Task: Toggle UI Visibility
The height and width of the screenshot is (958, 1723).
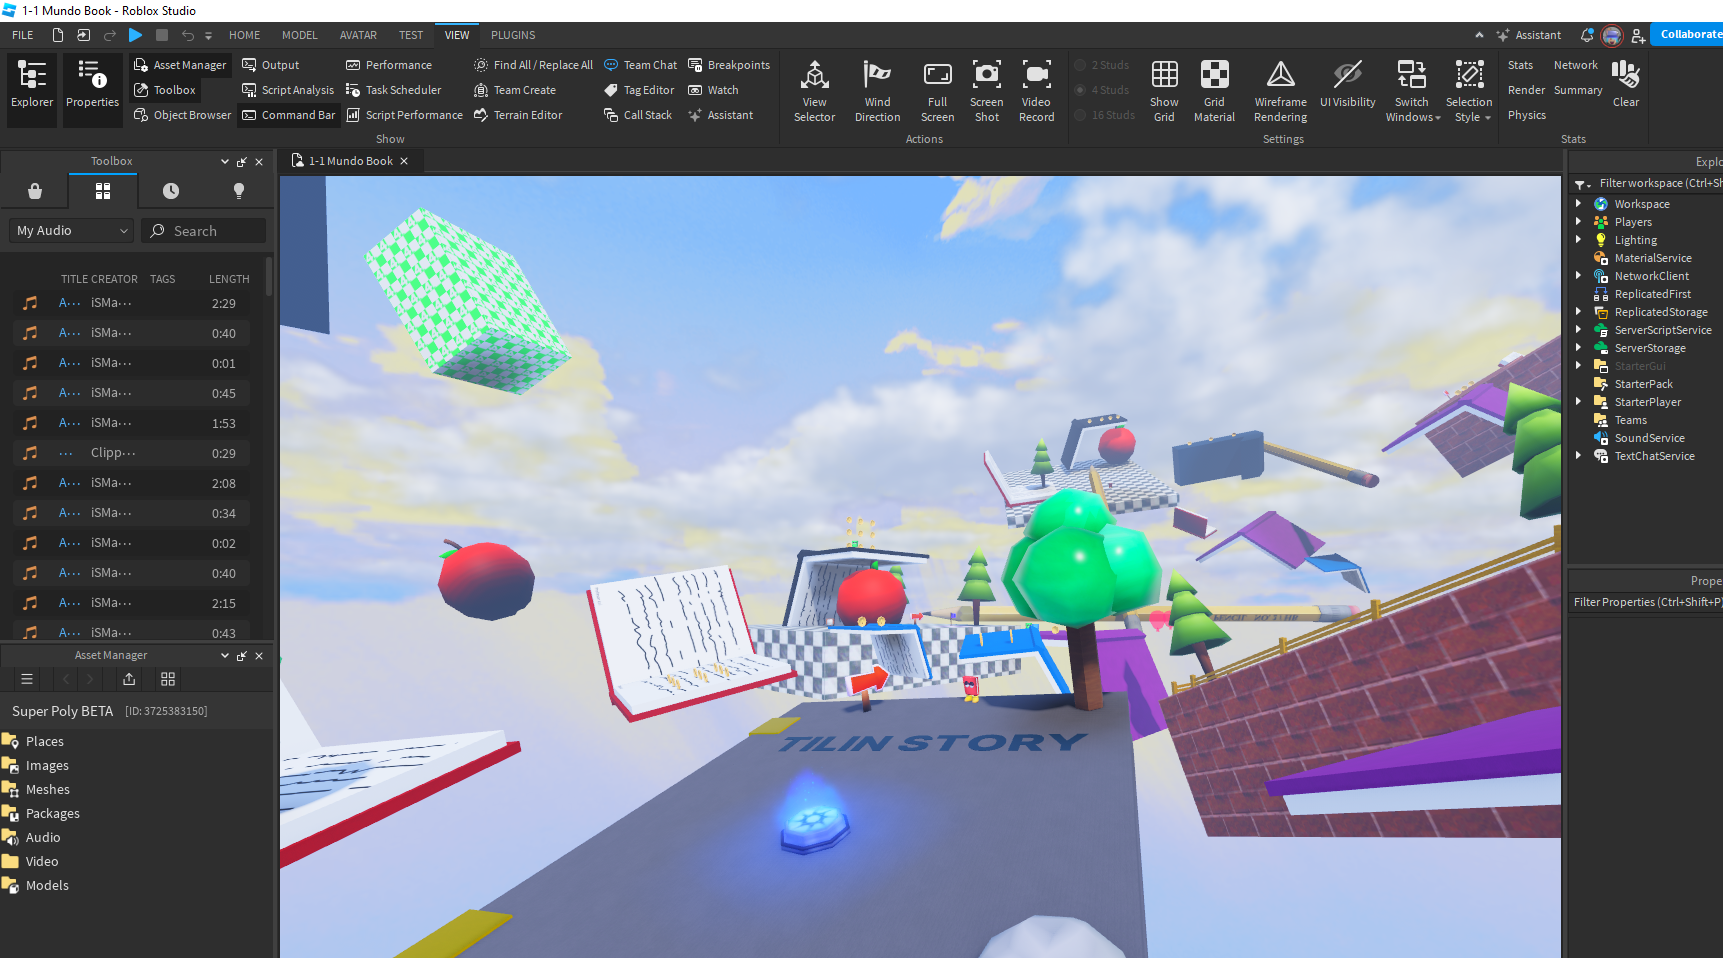Action: point(1347,85)
